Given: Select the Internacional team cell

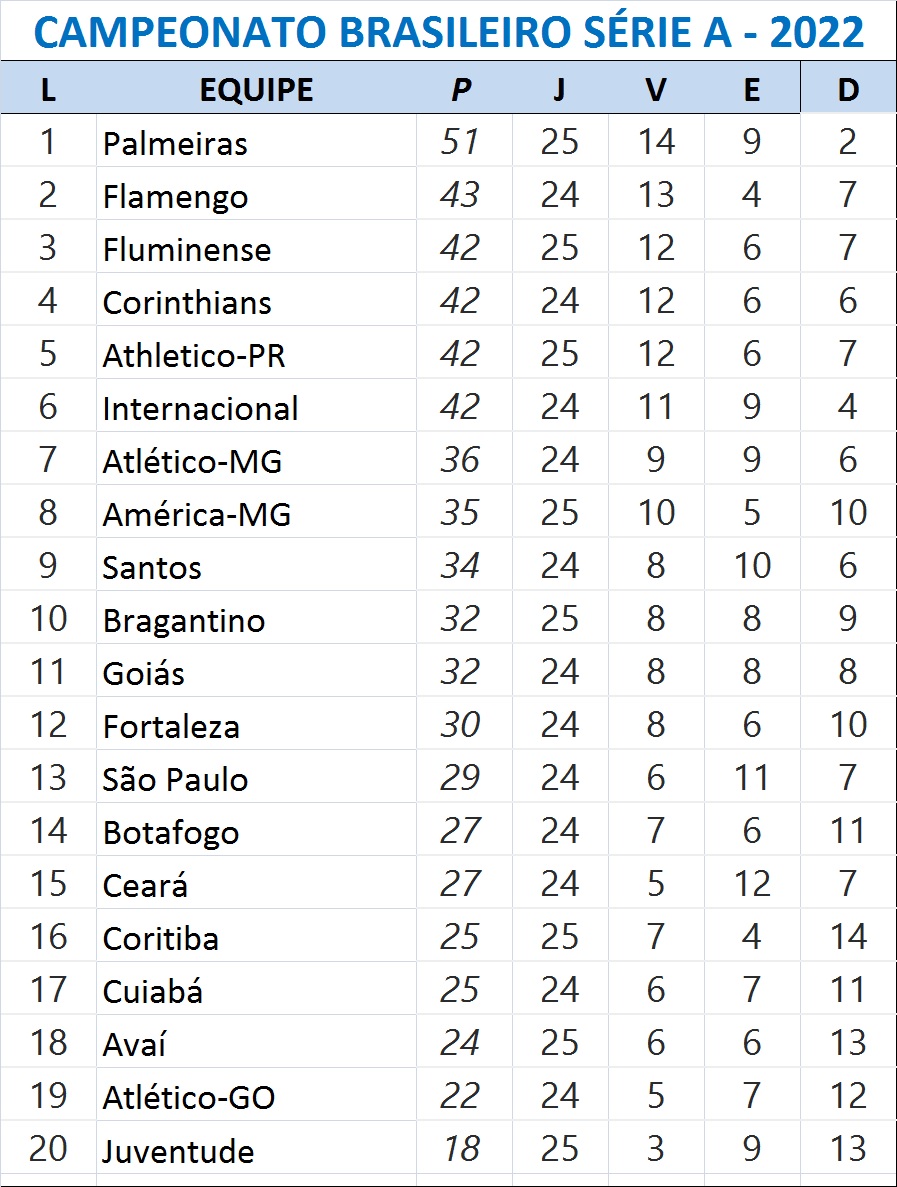Looking at the screenshot, I should [x=256, y=407].
